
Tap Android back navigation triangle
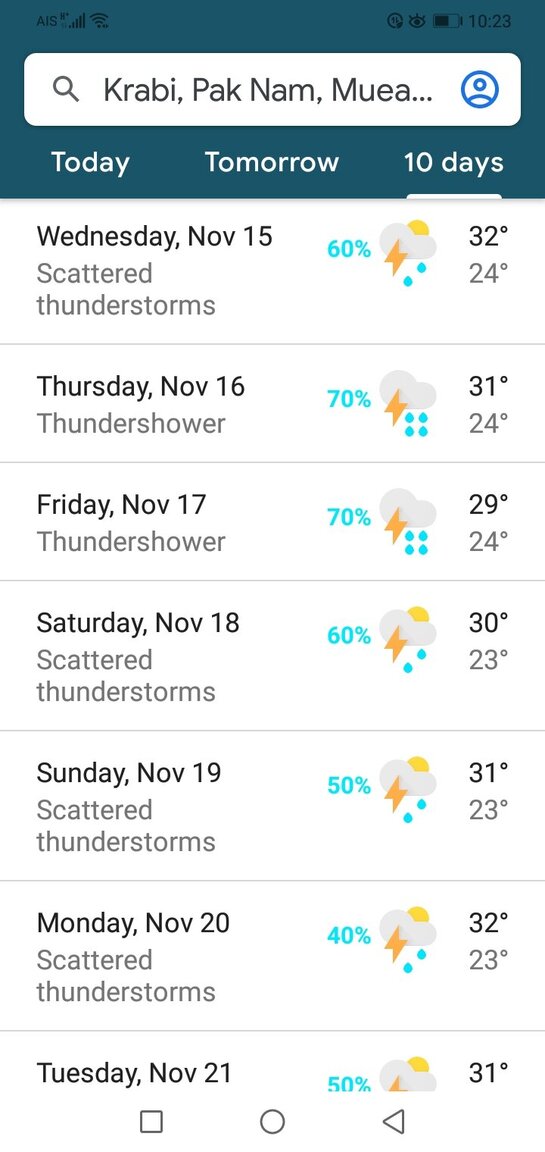[x=394, y=1121]
